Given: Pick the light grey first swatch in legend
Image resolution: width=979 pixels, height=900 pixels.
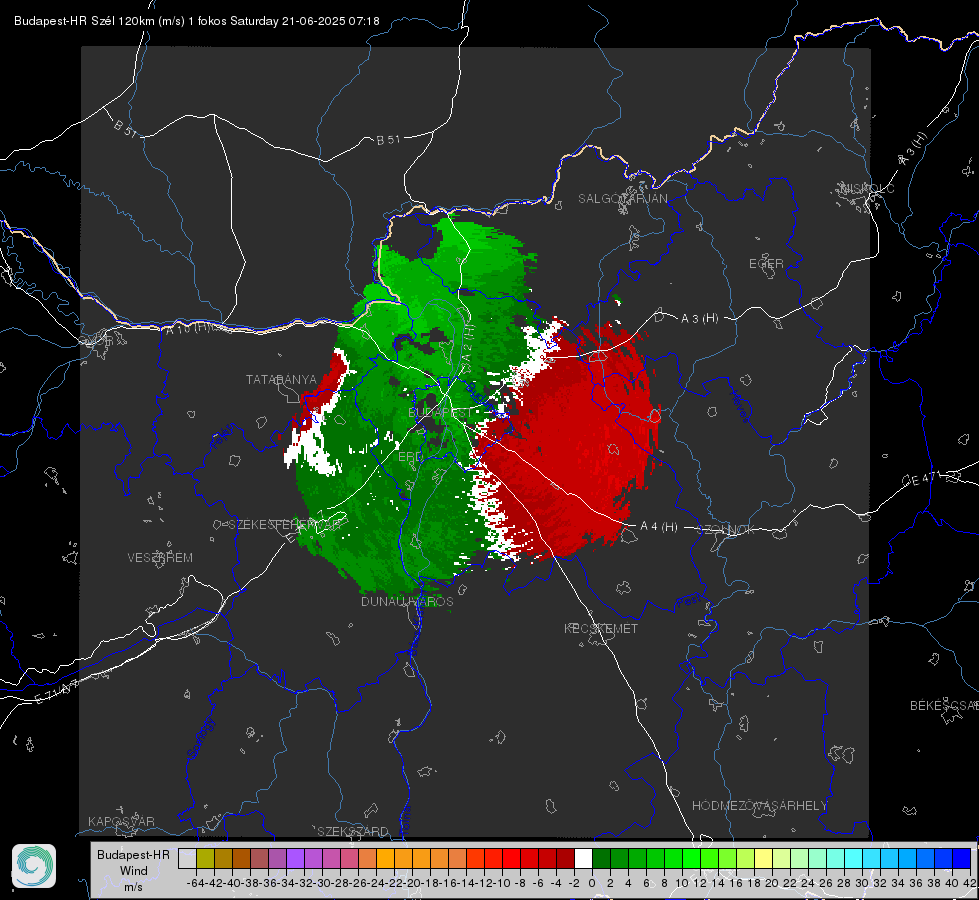Looking at the screenshot, I should [x=187, y=858].
